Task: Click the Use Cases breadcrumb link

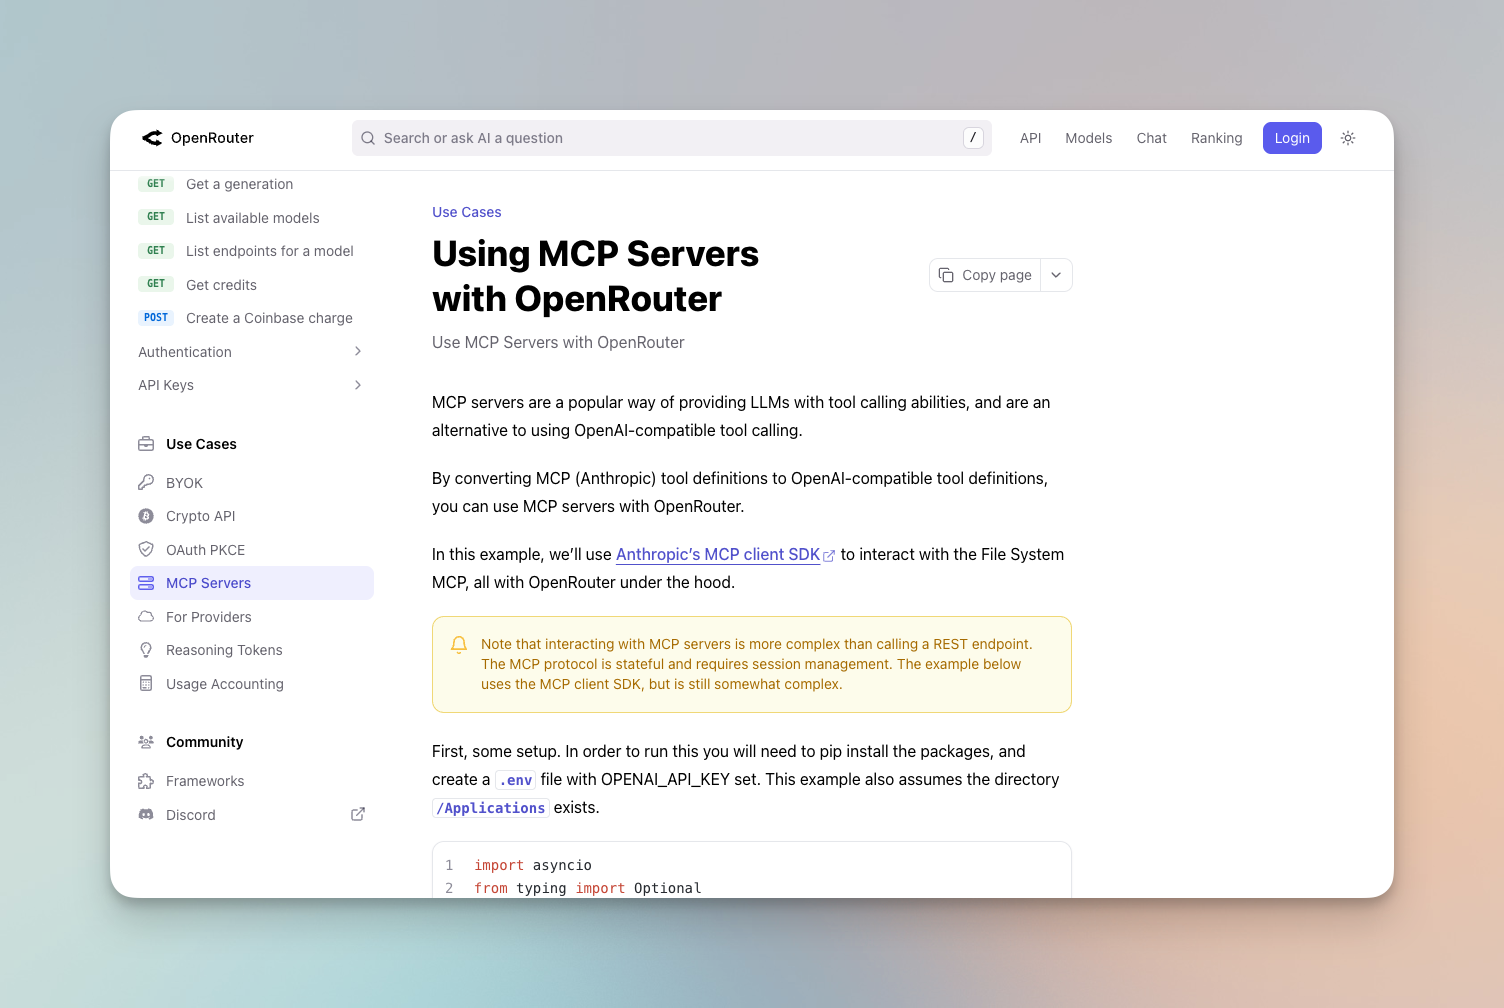Action: click(467, 212)
